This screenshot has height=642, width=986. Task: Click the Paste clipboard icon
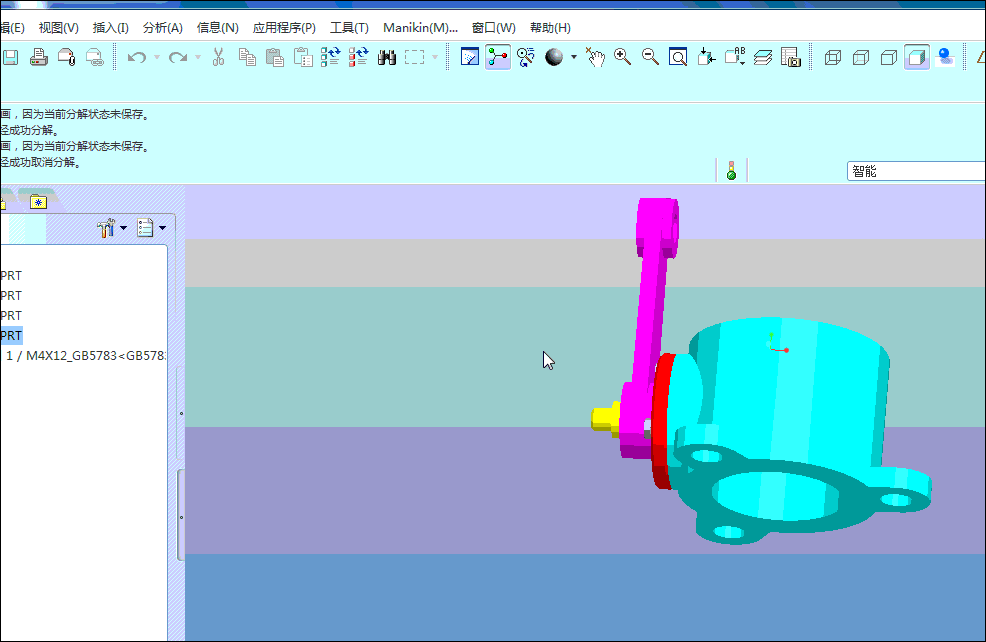pos(275,57)
